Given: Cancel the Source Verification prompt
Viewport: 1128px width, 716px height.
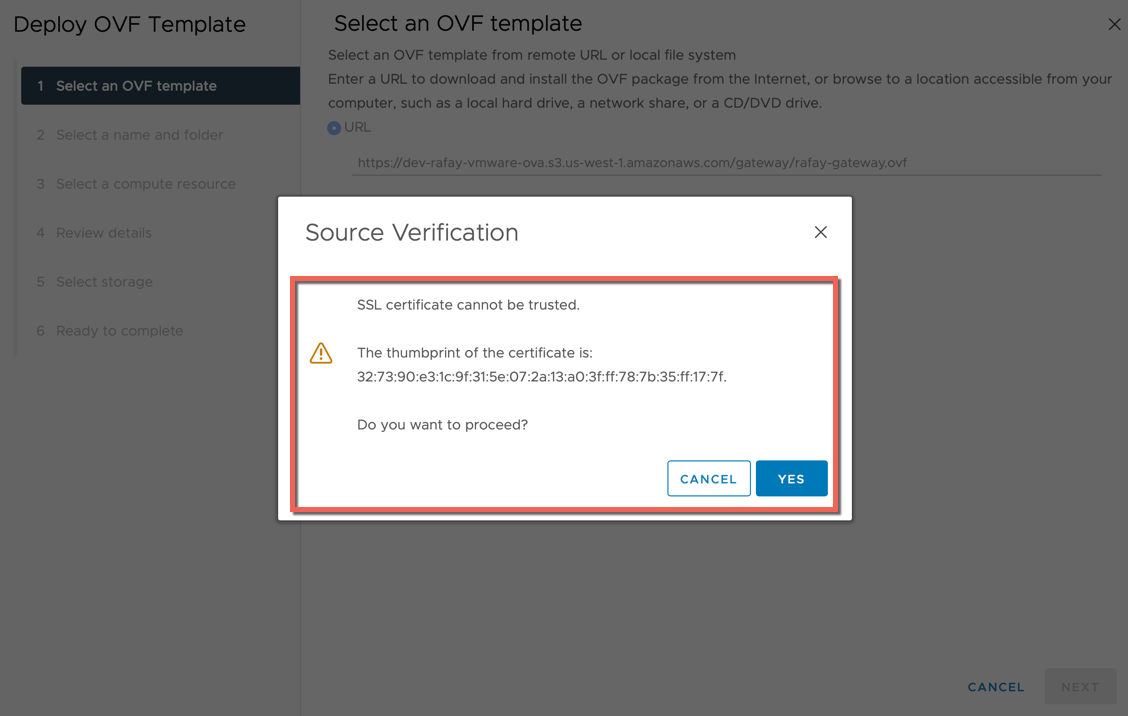Looking at the screenshot, I should (709, 479).
